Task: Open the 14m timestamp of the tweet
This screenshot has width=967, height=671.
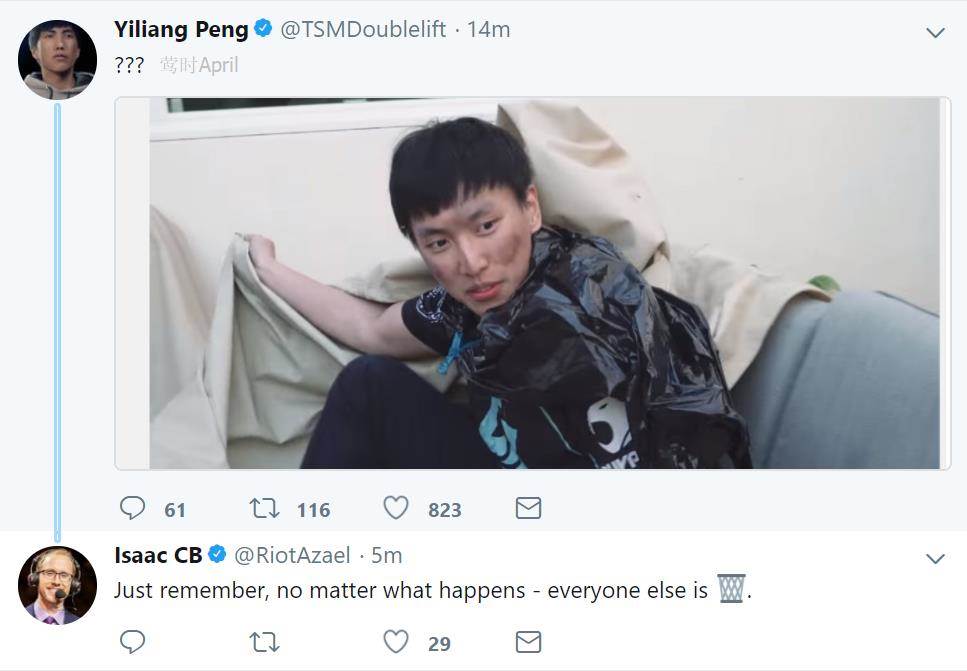Action: click(x=488, y=30)
